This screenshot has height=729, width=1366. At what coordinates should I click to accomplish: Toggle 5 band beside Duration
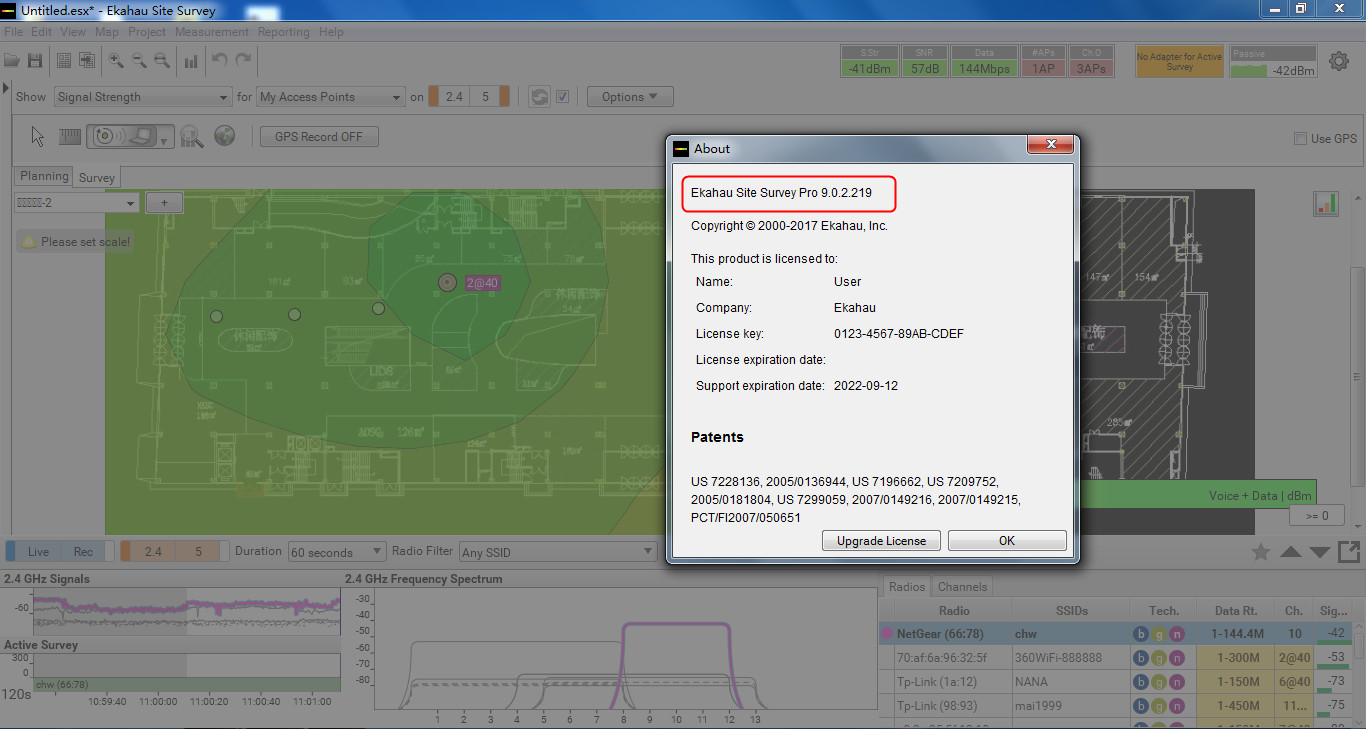198,551
